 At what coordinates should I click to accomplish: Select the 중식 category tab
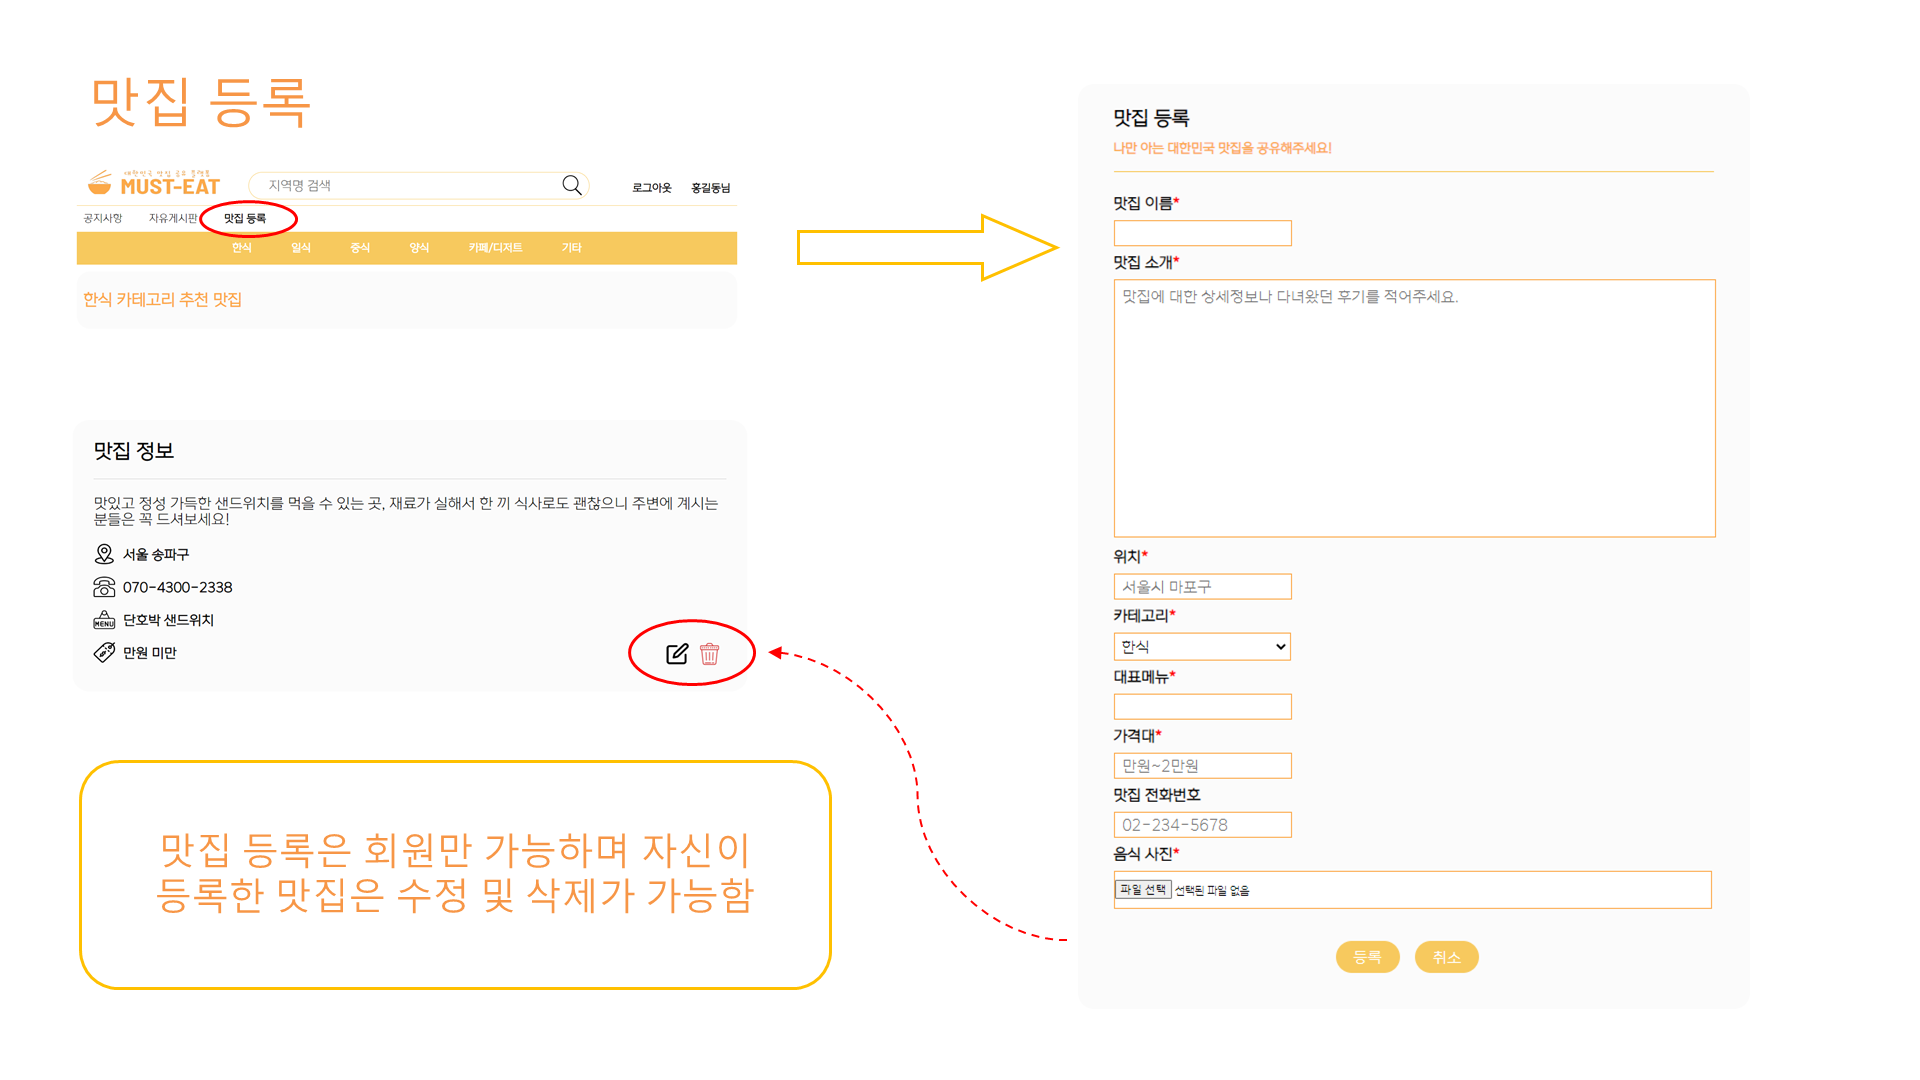360,248
